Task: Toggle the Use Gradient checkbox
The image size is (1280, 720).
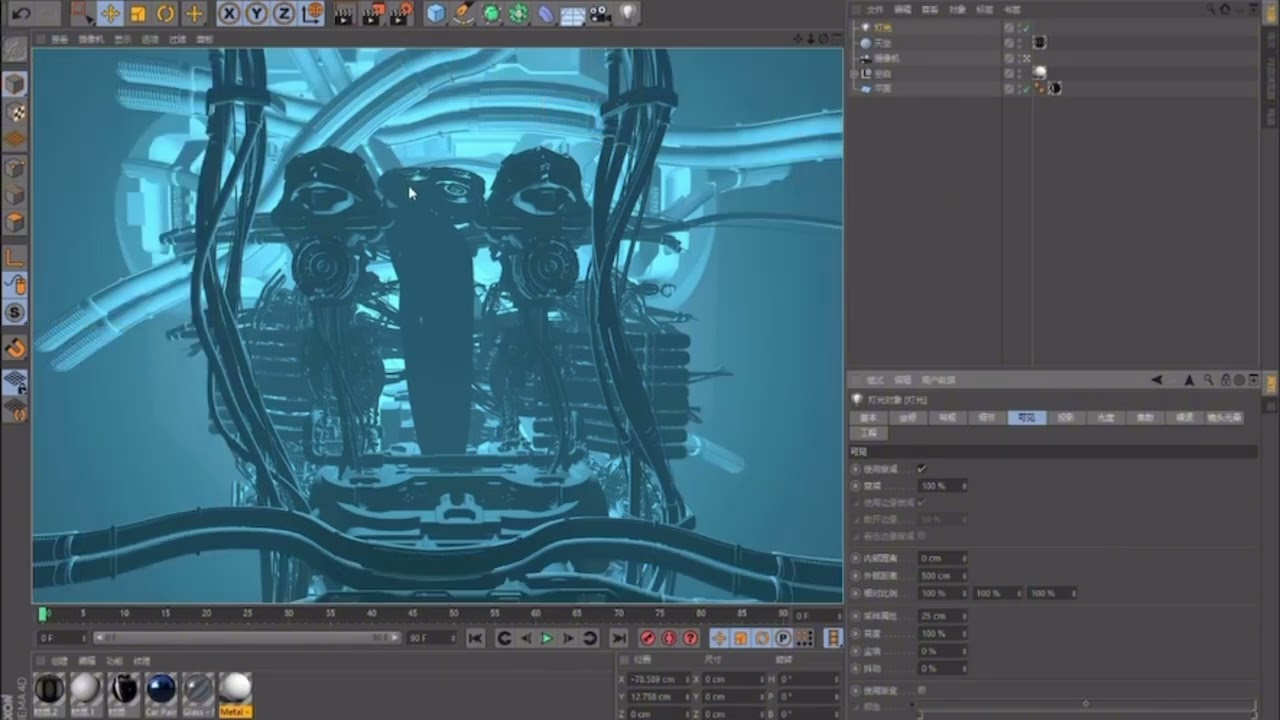Action: 921,690
